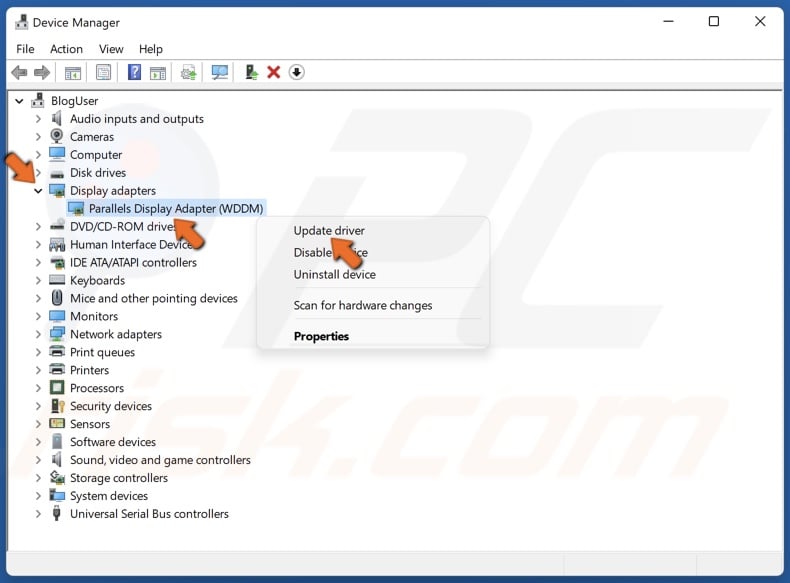Click the Mice and other pointing devices icon
The image size is (790, 583).
tap(57, 298)
